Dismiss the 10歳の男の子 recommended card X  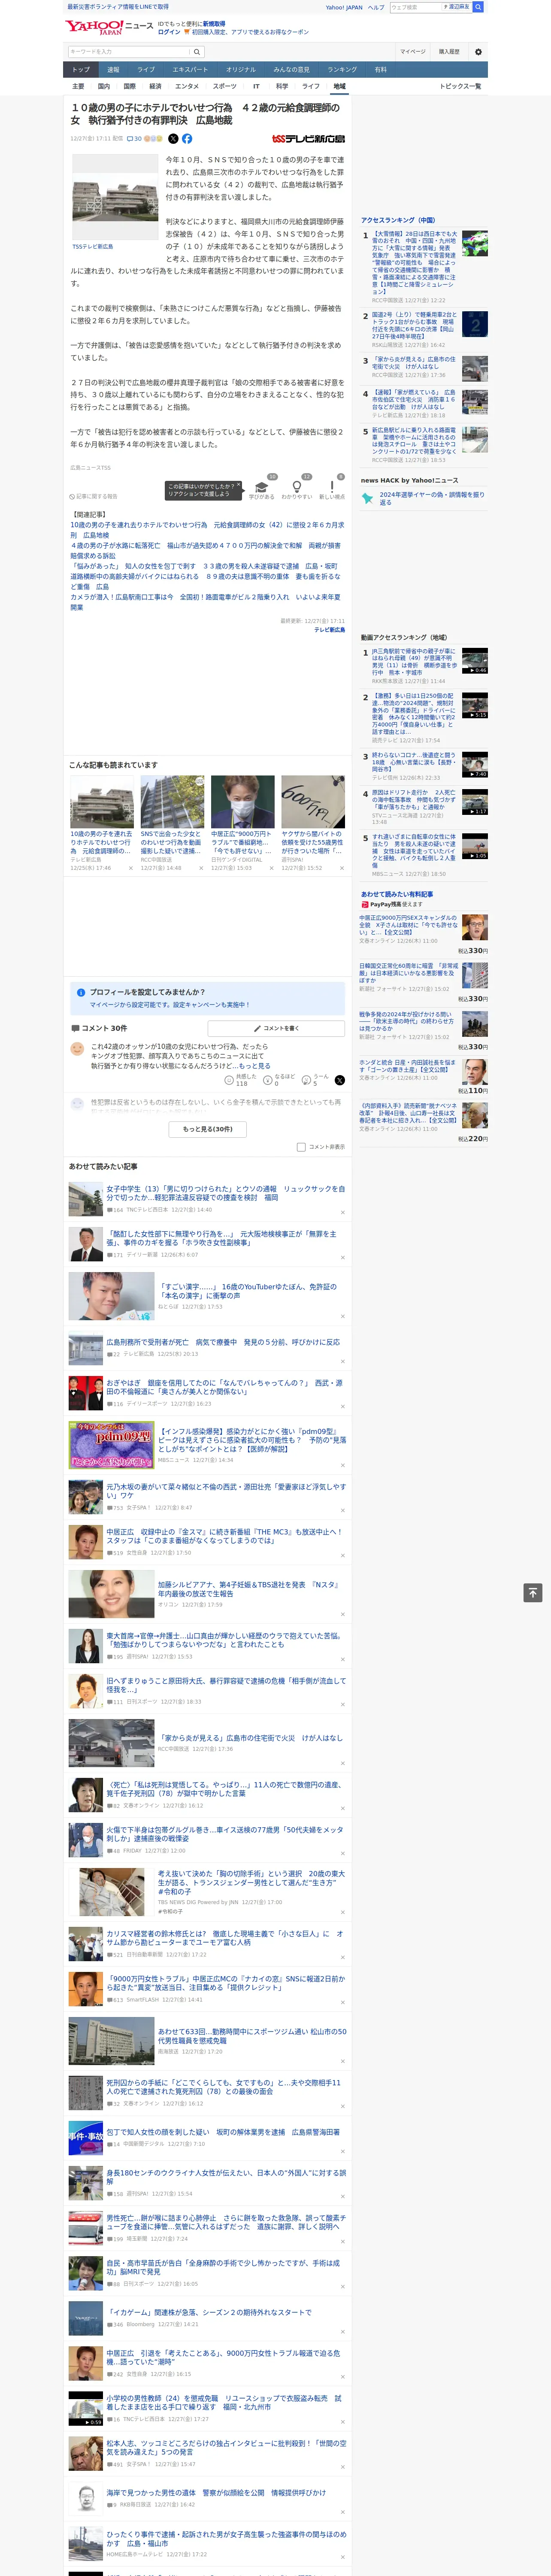tap(130, 868)
